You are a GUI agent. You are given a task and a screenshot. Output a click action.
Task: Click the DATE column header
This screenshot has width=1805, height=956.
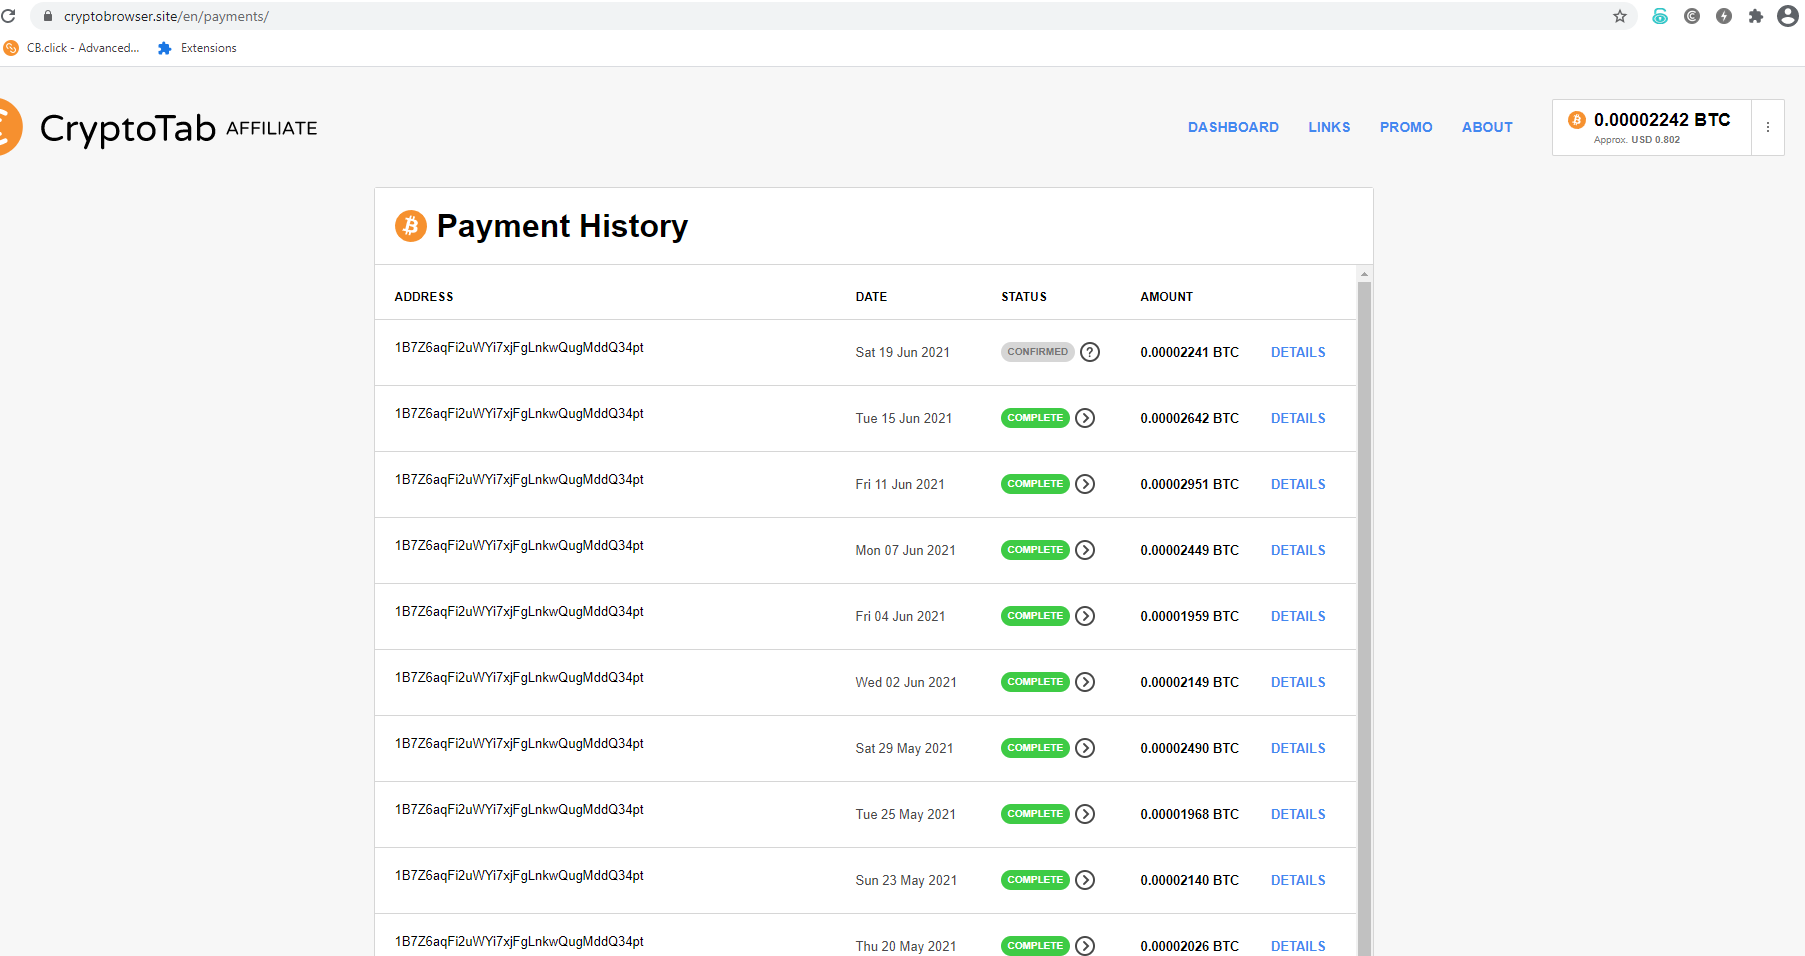pos(871,297)
